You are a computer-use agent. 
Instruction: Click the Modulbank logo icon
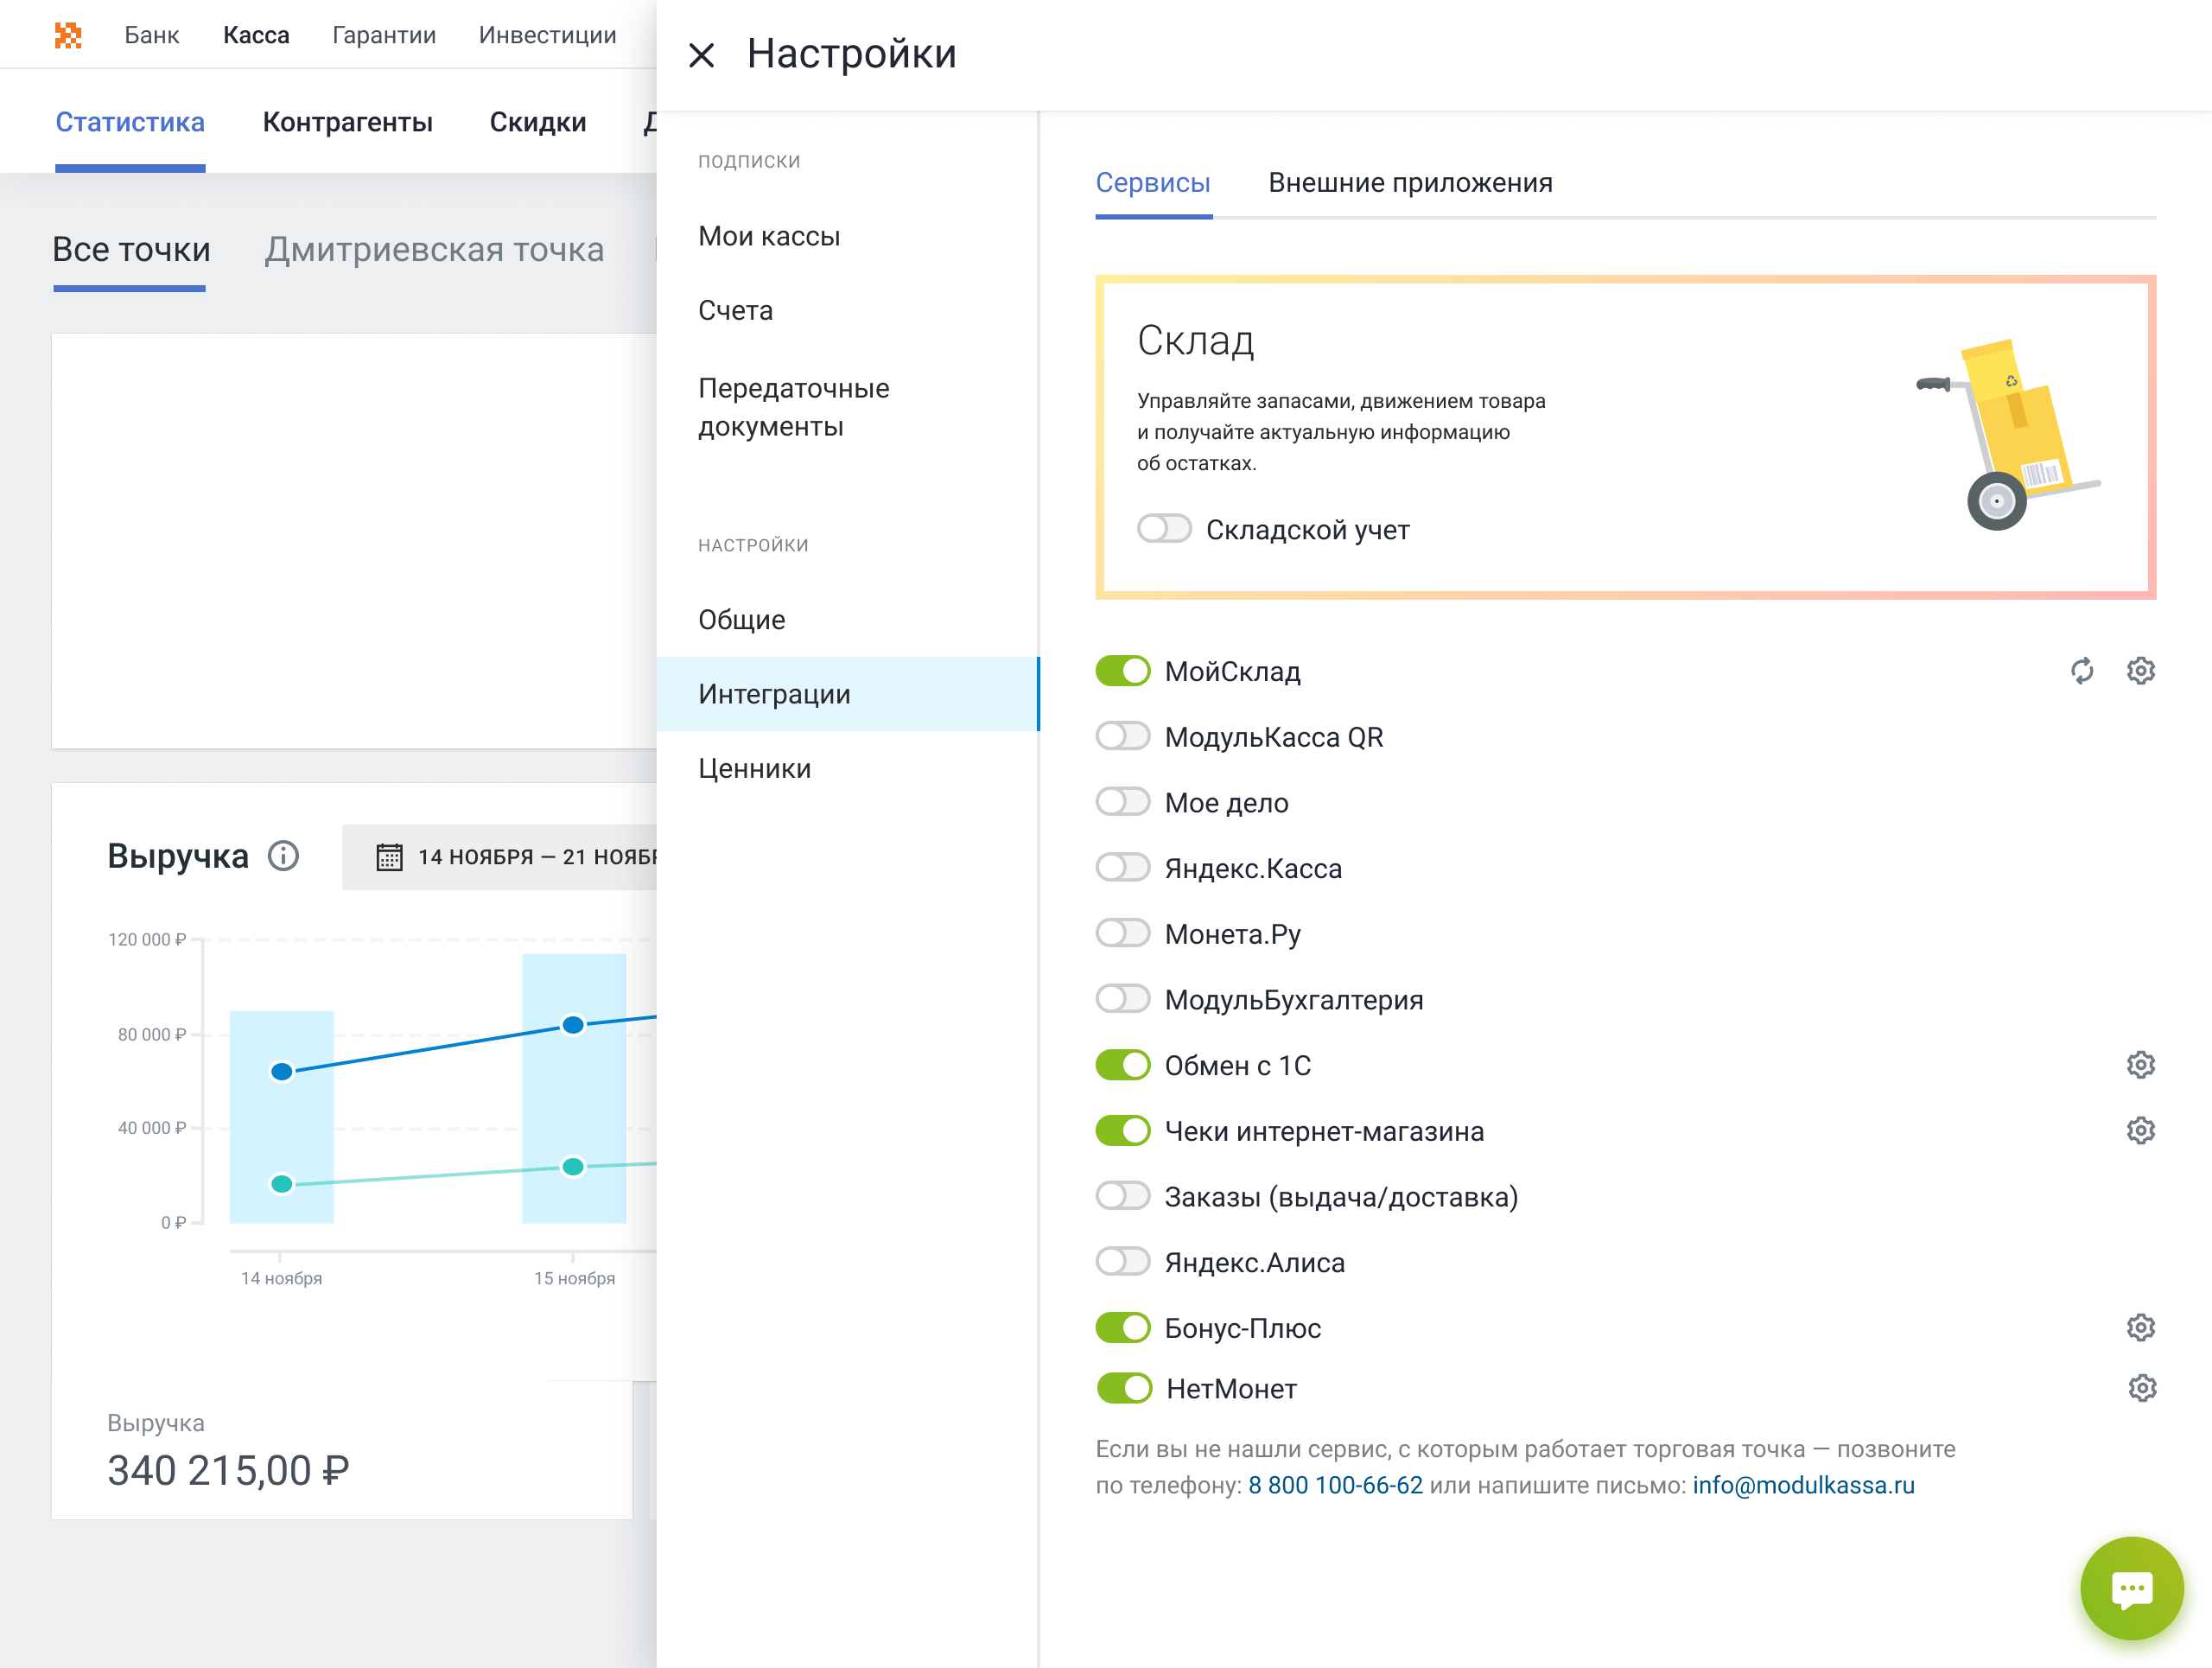pos(67,35)
